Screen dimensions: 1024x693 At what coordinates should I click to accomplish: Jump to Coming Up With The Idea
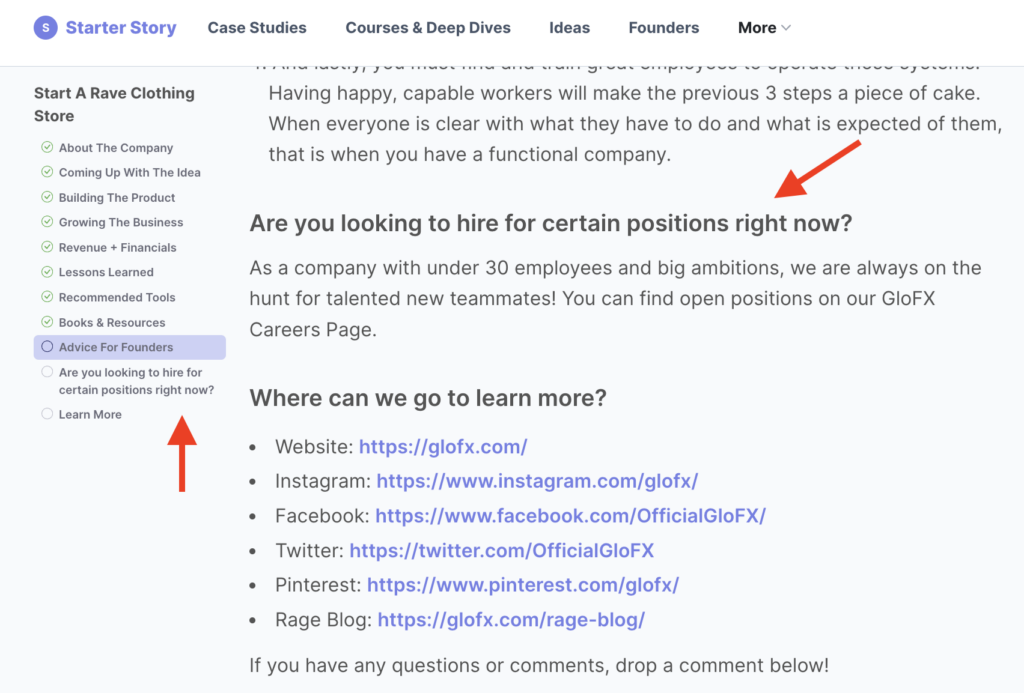129,172
